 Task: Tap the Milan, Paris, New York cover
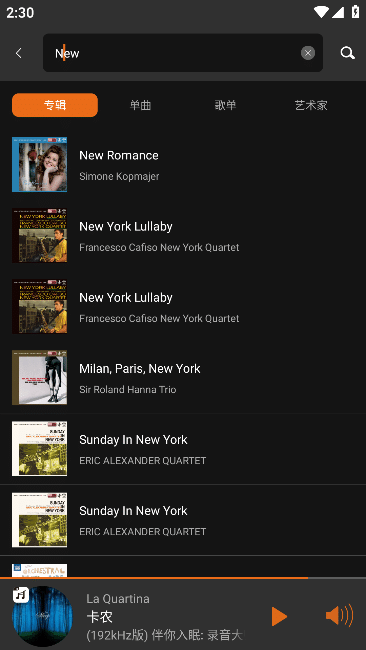pyautogui.click(x=39, y=378)
